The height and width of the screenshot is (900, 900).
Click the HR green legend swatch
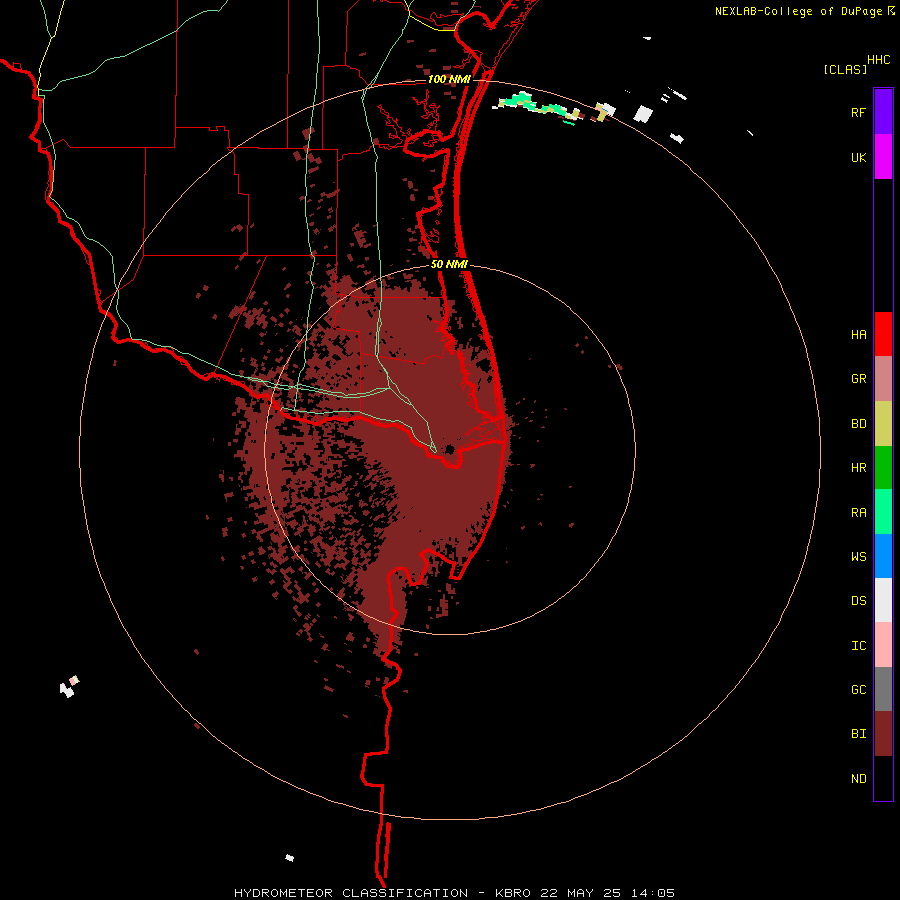(883, 468)
